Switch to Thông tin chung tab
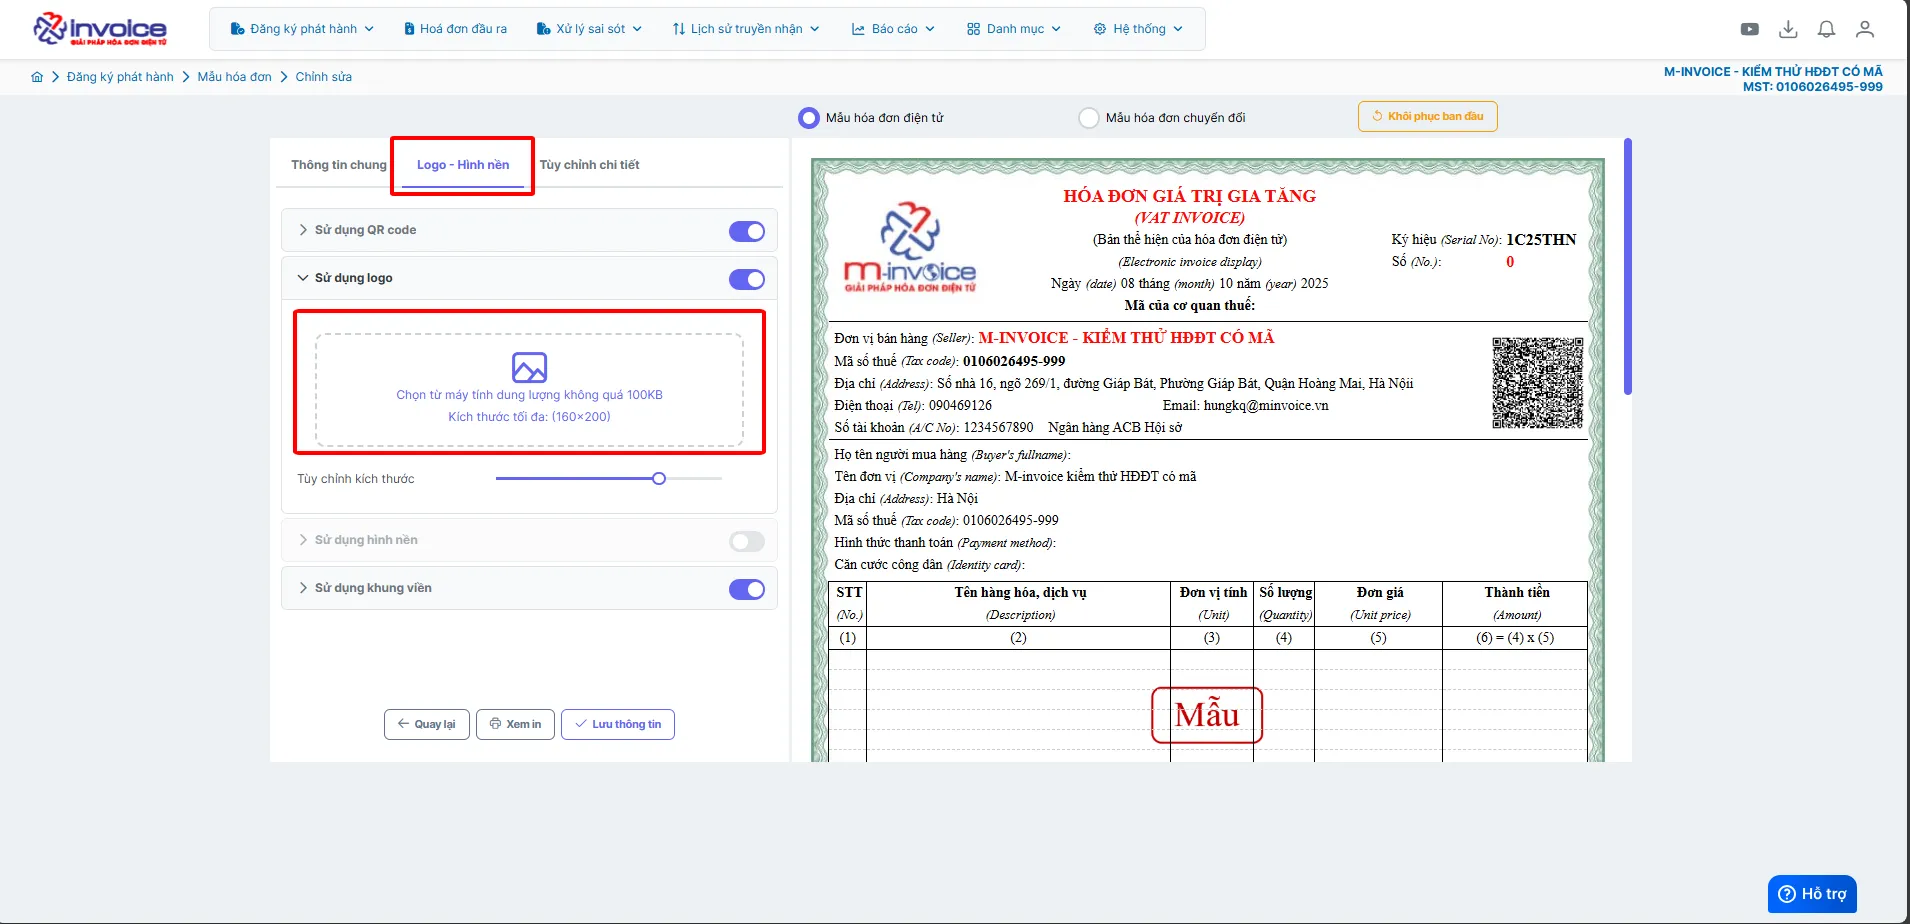This screenshot has height=924, width=1910. coord(339,165)
